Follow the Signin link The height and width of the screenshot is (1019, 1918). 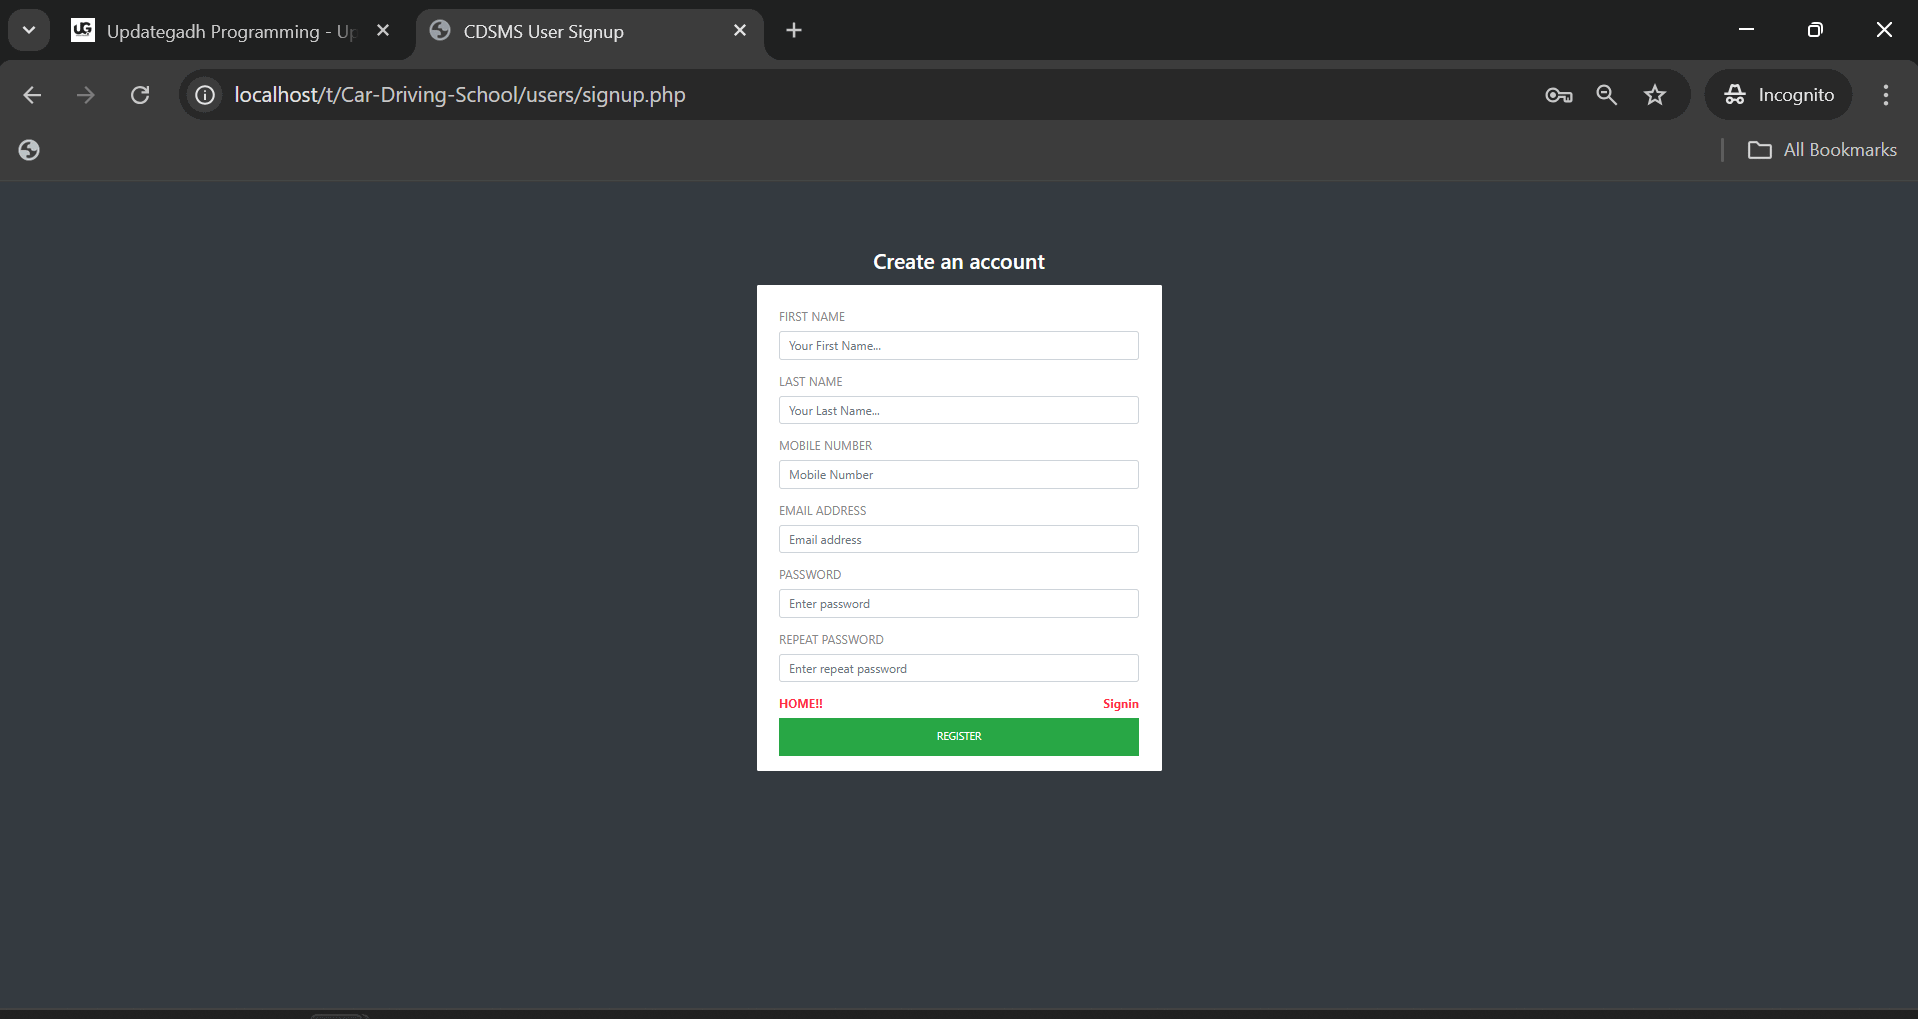(1120, 704)
